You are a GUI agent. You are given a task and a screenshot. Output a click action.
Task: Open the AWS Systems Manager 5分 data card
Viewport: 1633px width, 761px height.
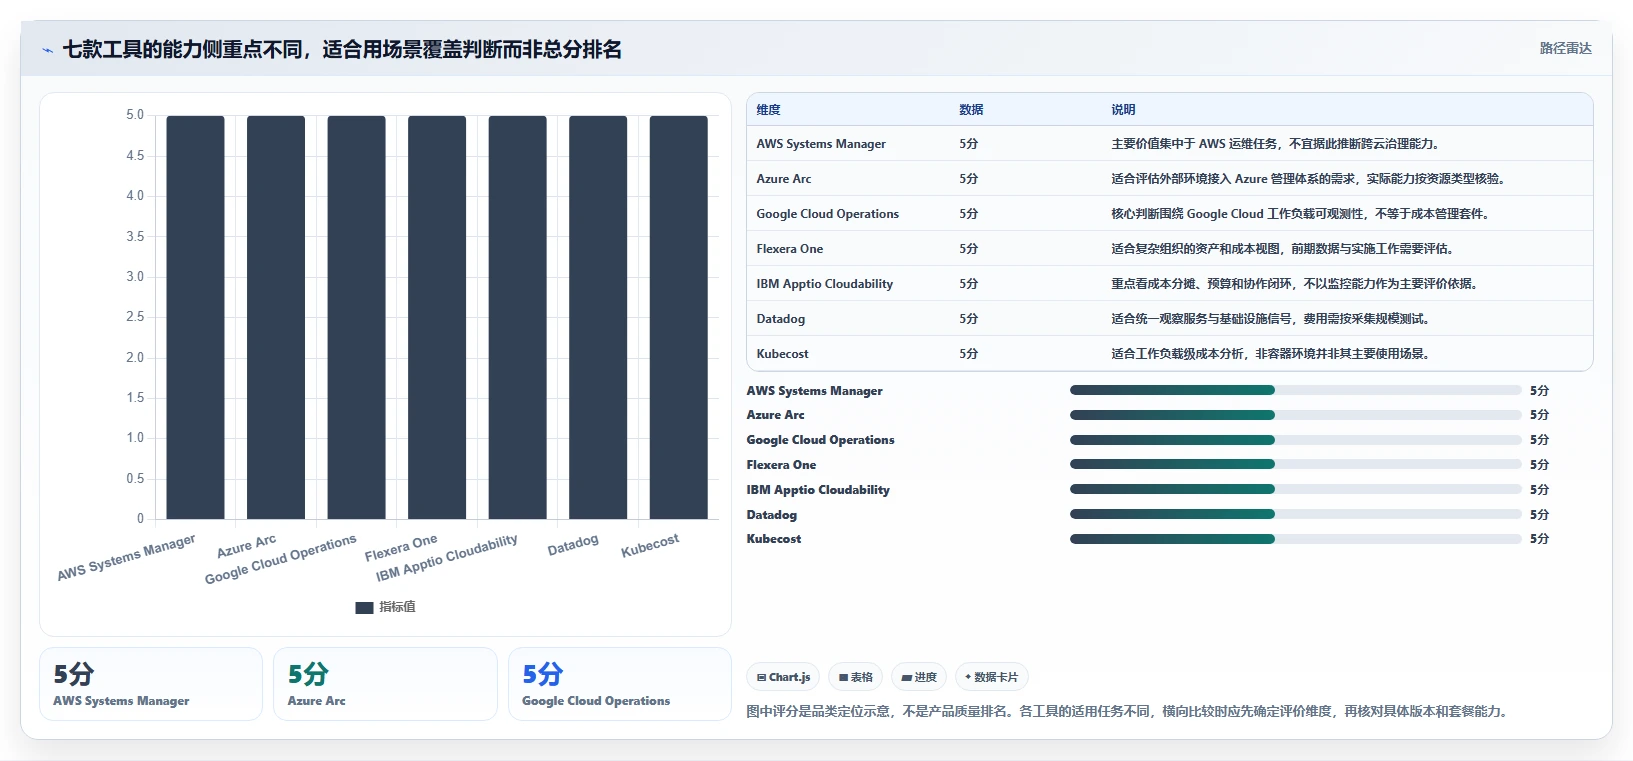[151, 684]
